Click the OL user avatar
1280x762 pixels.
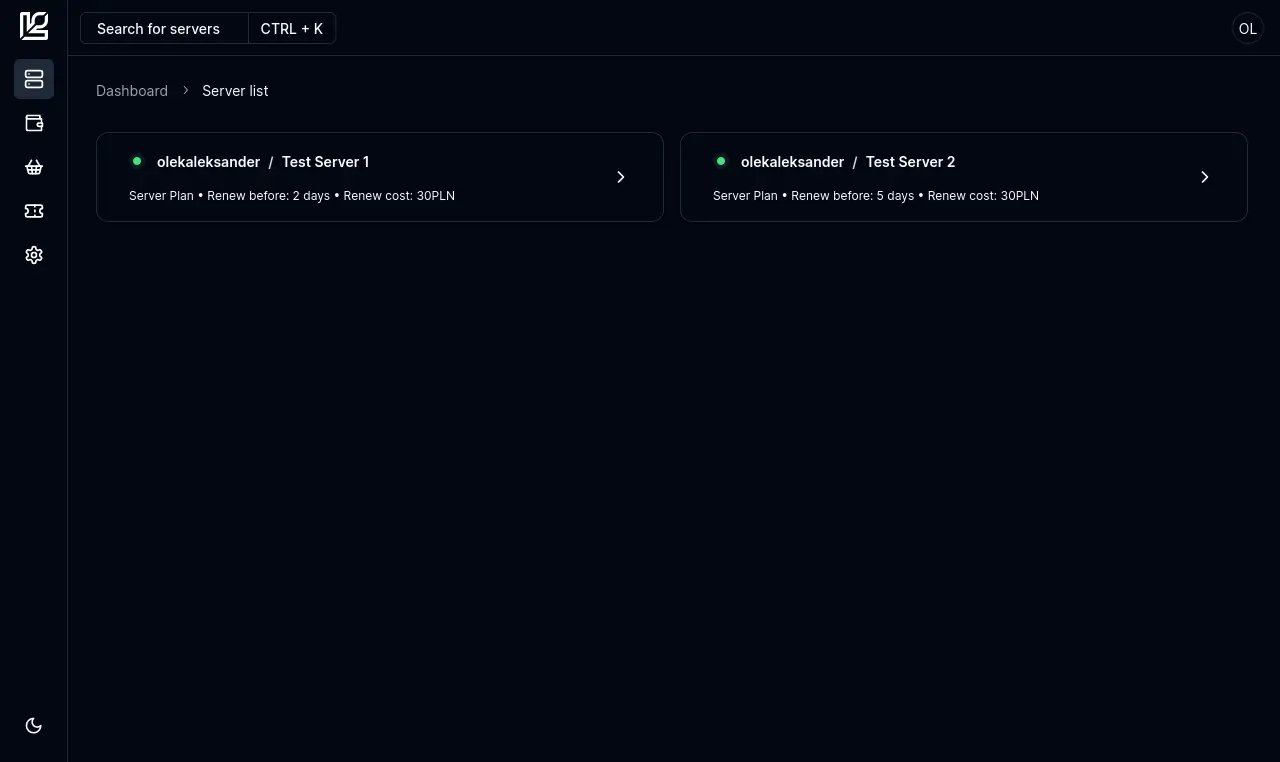(x=1247, y=28)
